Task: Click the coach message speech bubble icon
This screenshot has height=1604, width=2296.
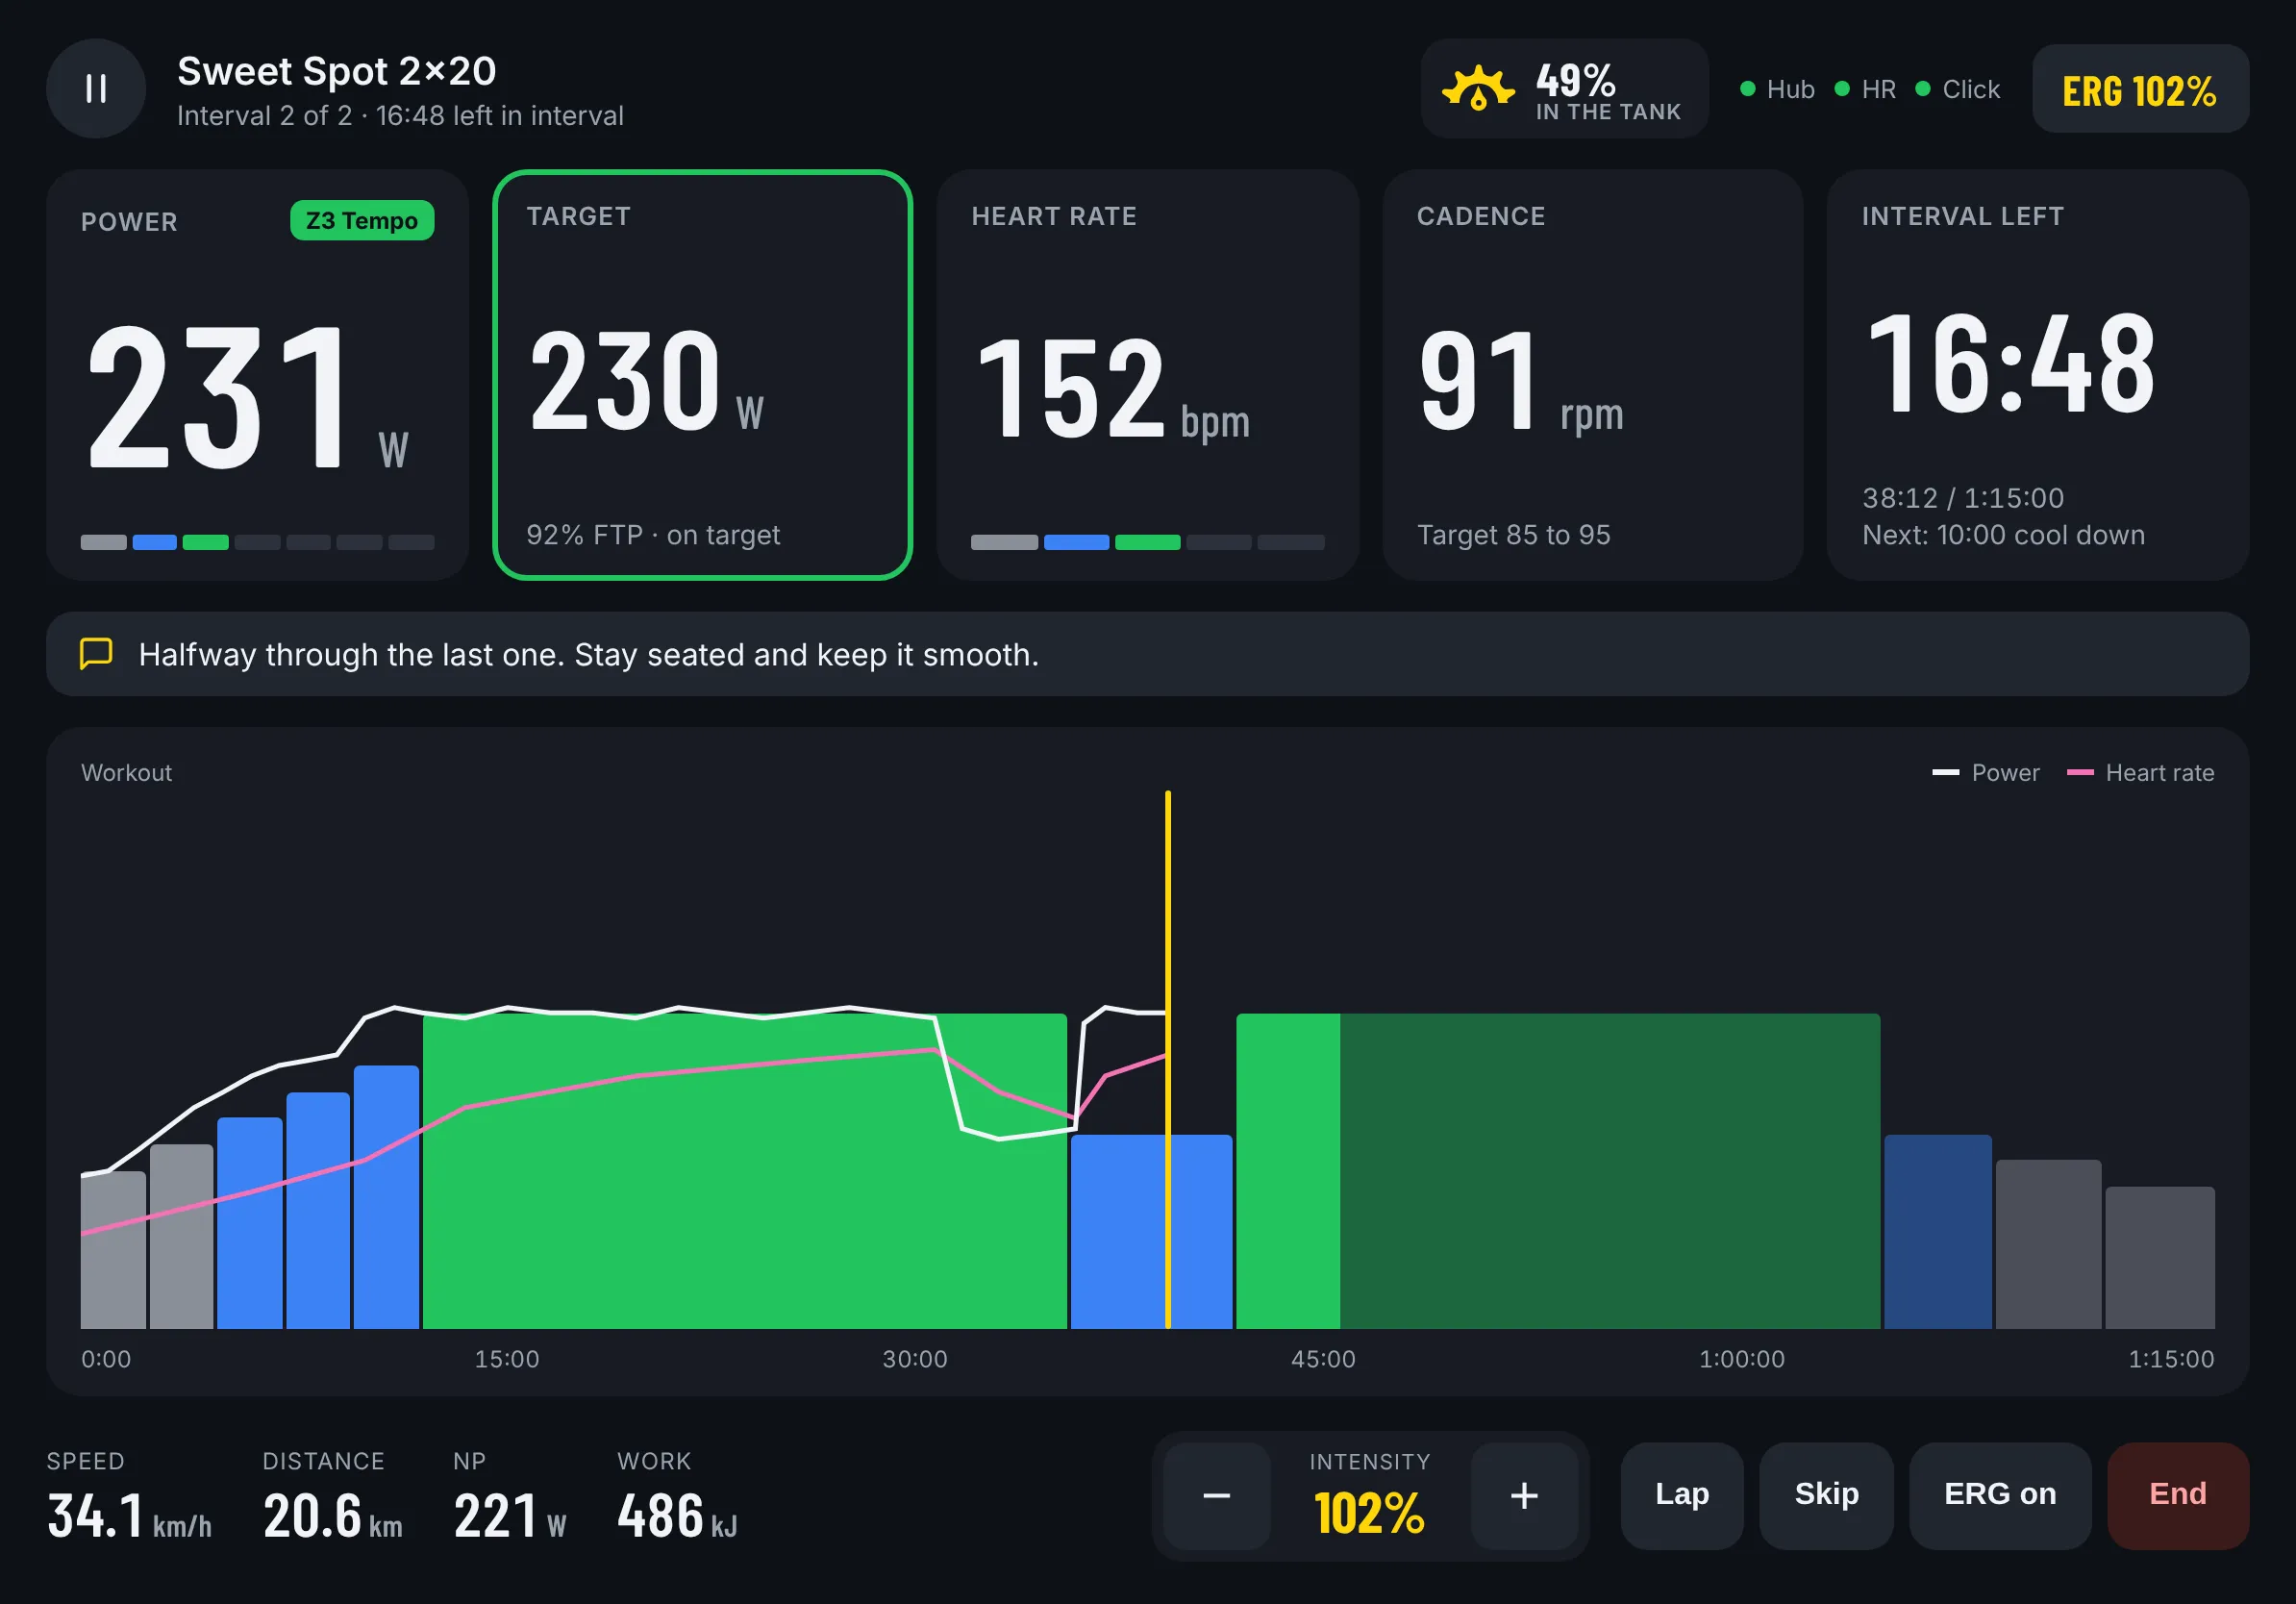Action: click(x=96, y=653)
